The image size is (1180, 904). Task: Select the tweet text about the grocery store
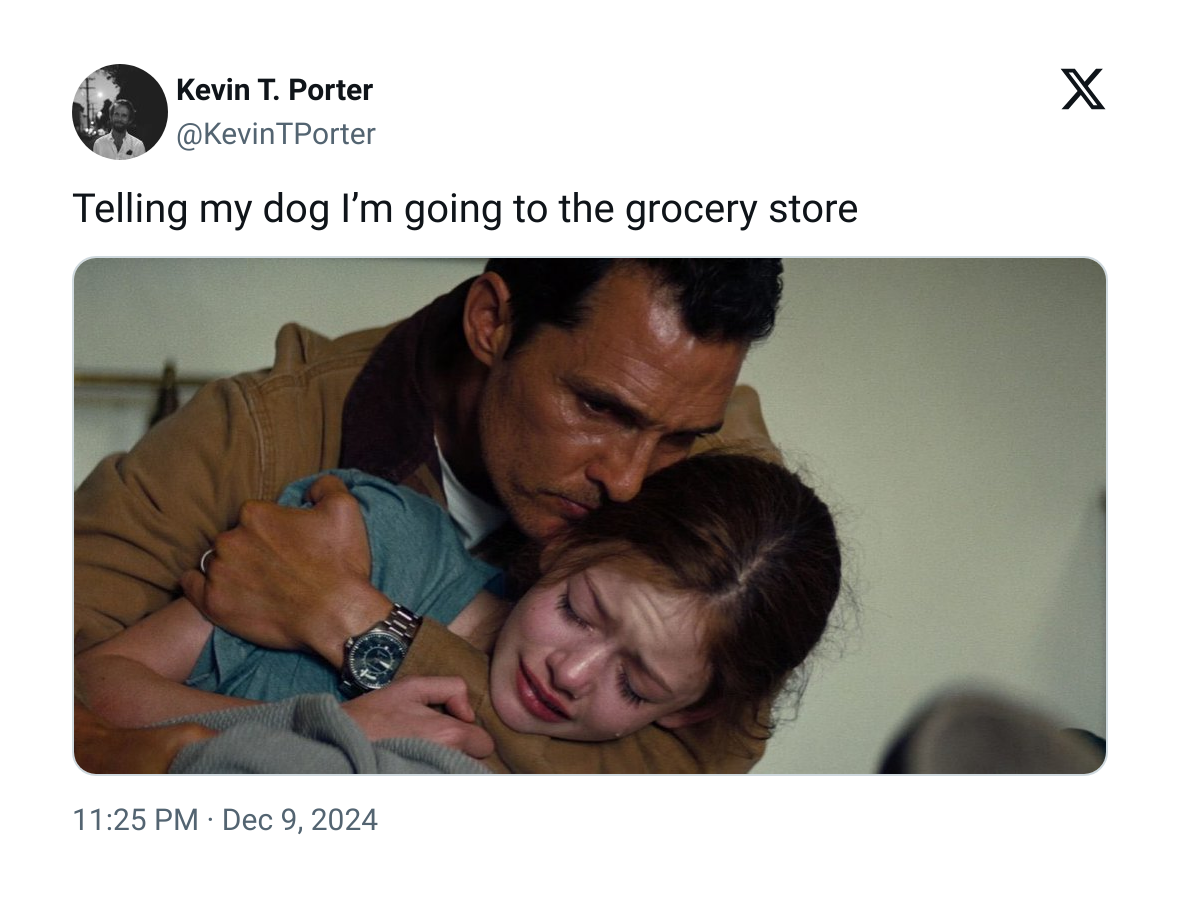pyautogui.click(x=465, y=208)
